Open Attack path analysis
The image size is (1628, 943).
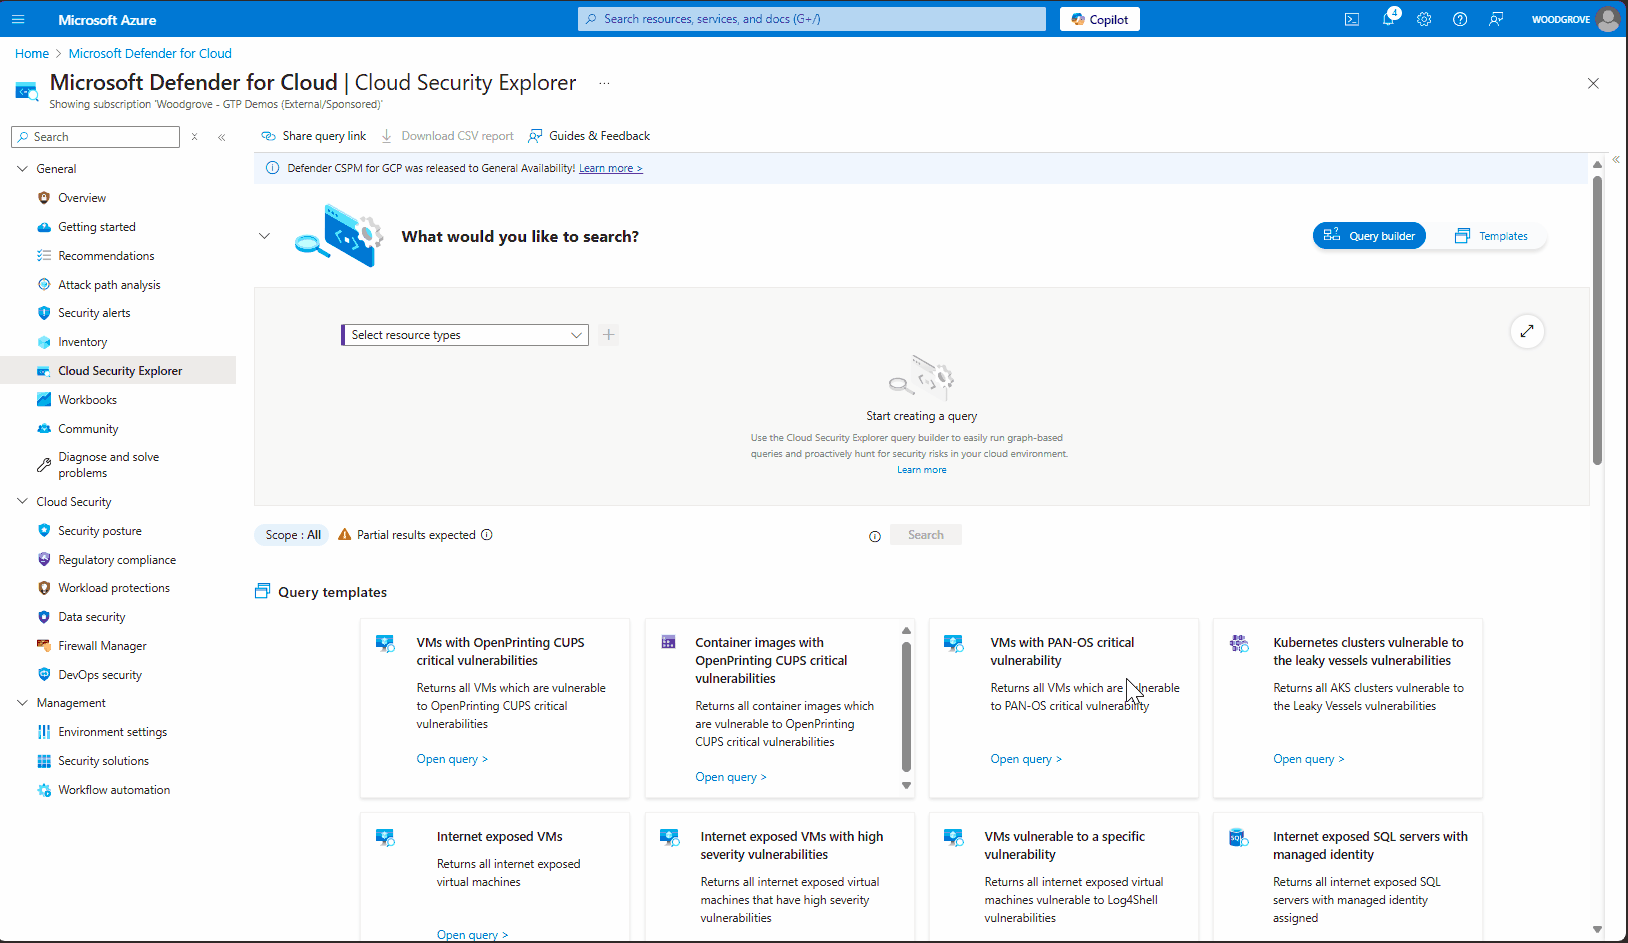pos(109,285)
